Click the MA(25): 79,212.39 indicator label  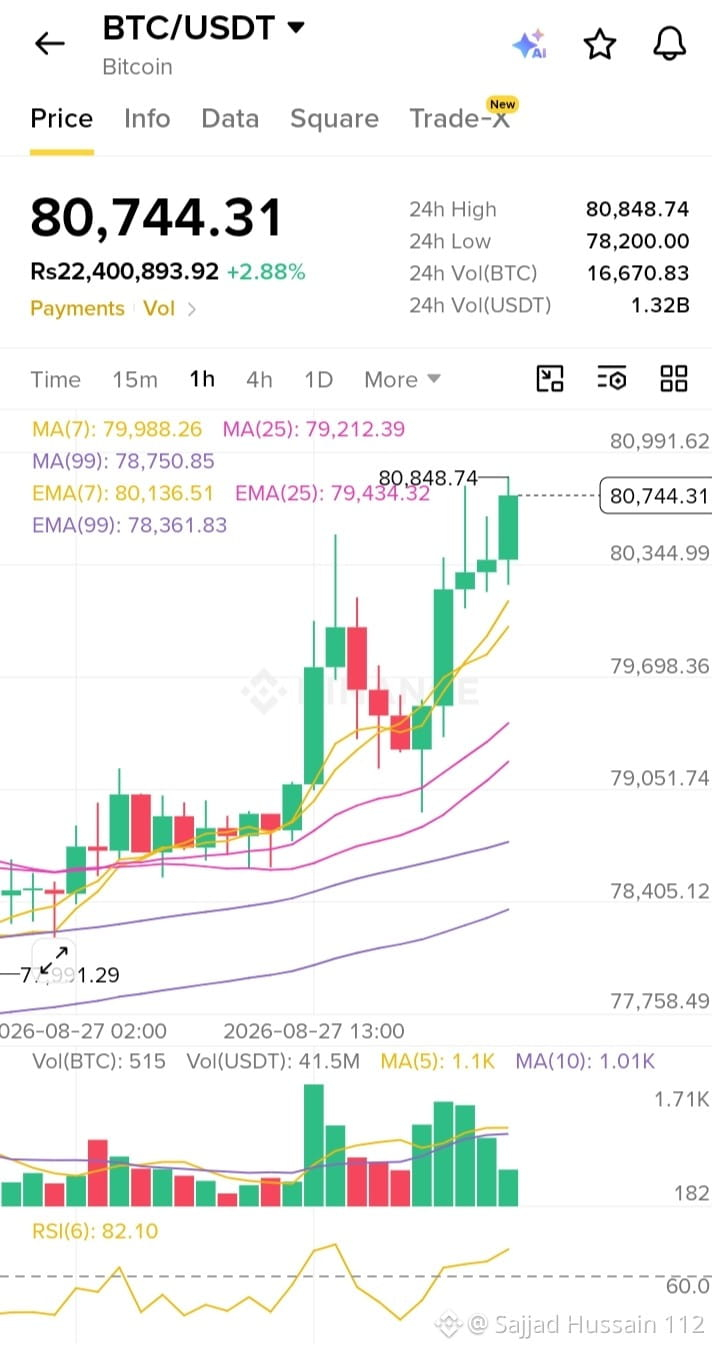pyautogui.click(x=314, y=429)
